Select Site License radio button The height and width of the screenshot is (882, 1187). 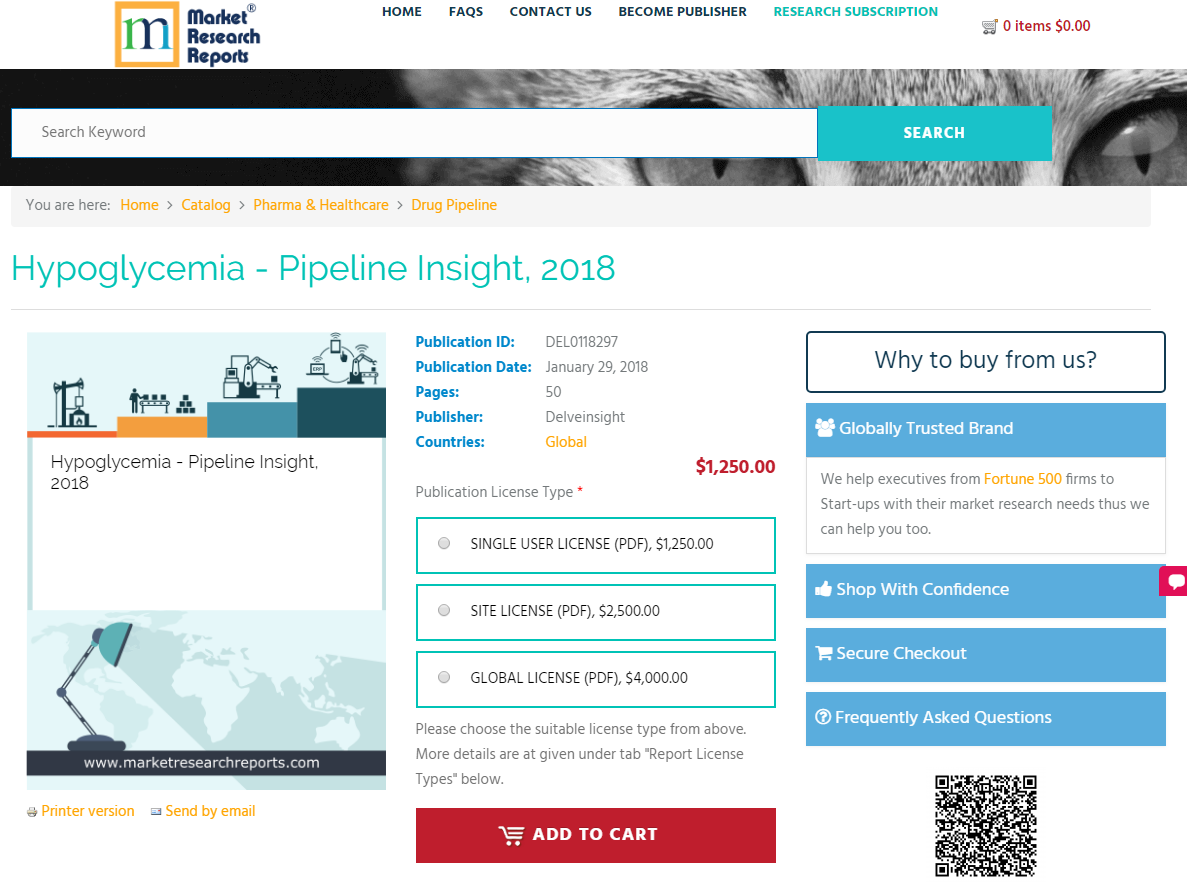tap(444, 610)
